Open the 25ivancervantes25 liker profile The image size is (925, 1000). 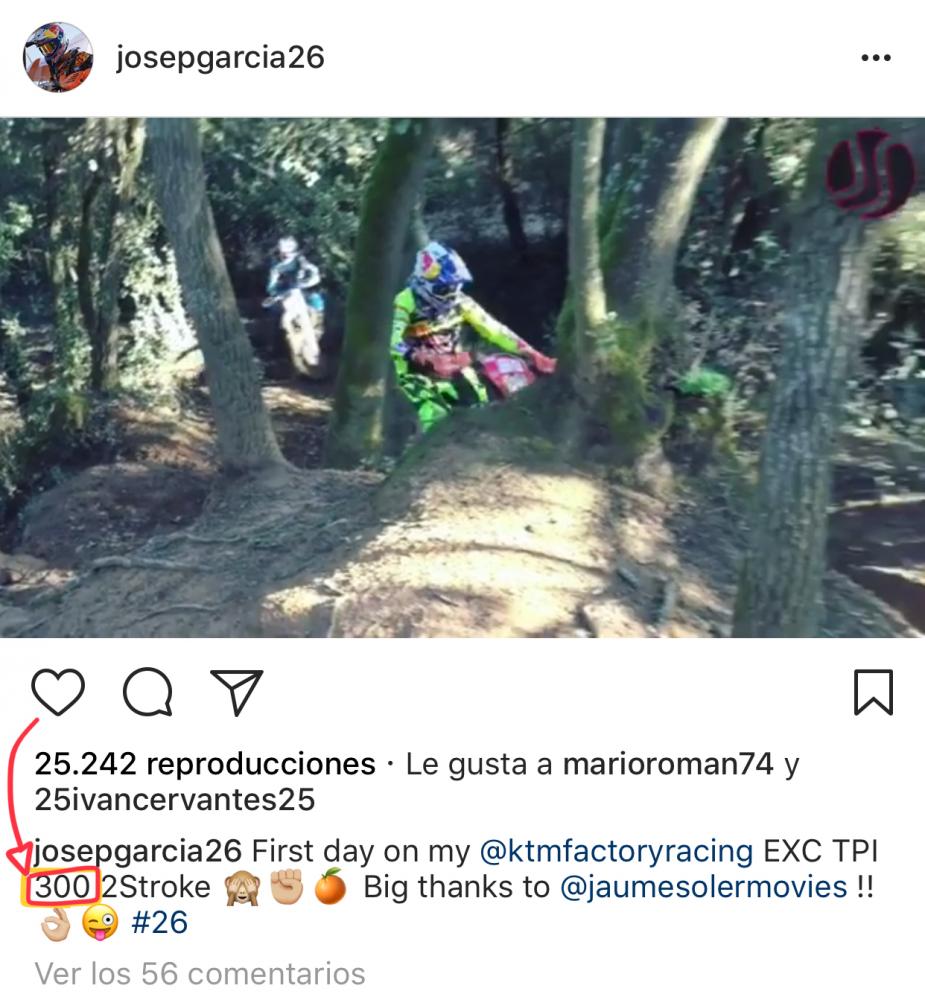[175, 800]
